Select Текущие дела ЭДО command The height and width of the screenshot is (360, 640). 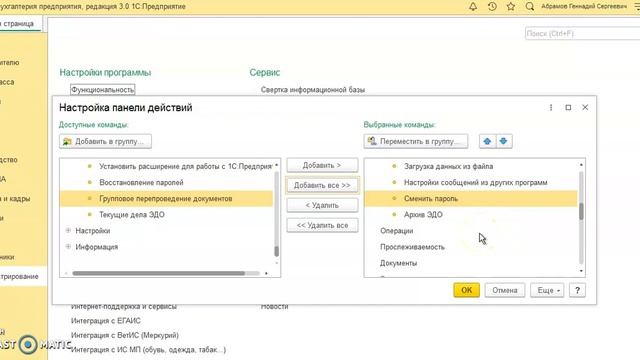pyautogui.click(x=166, y=215)
